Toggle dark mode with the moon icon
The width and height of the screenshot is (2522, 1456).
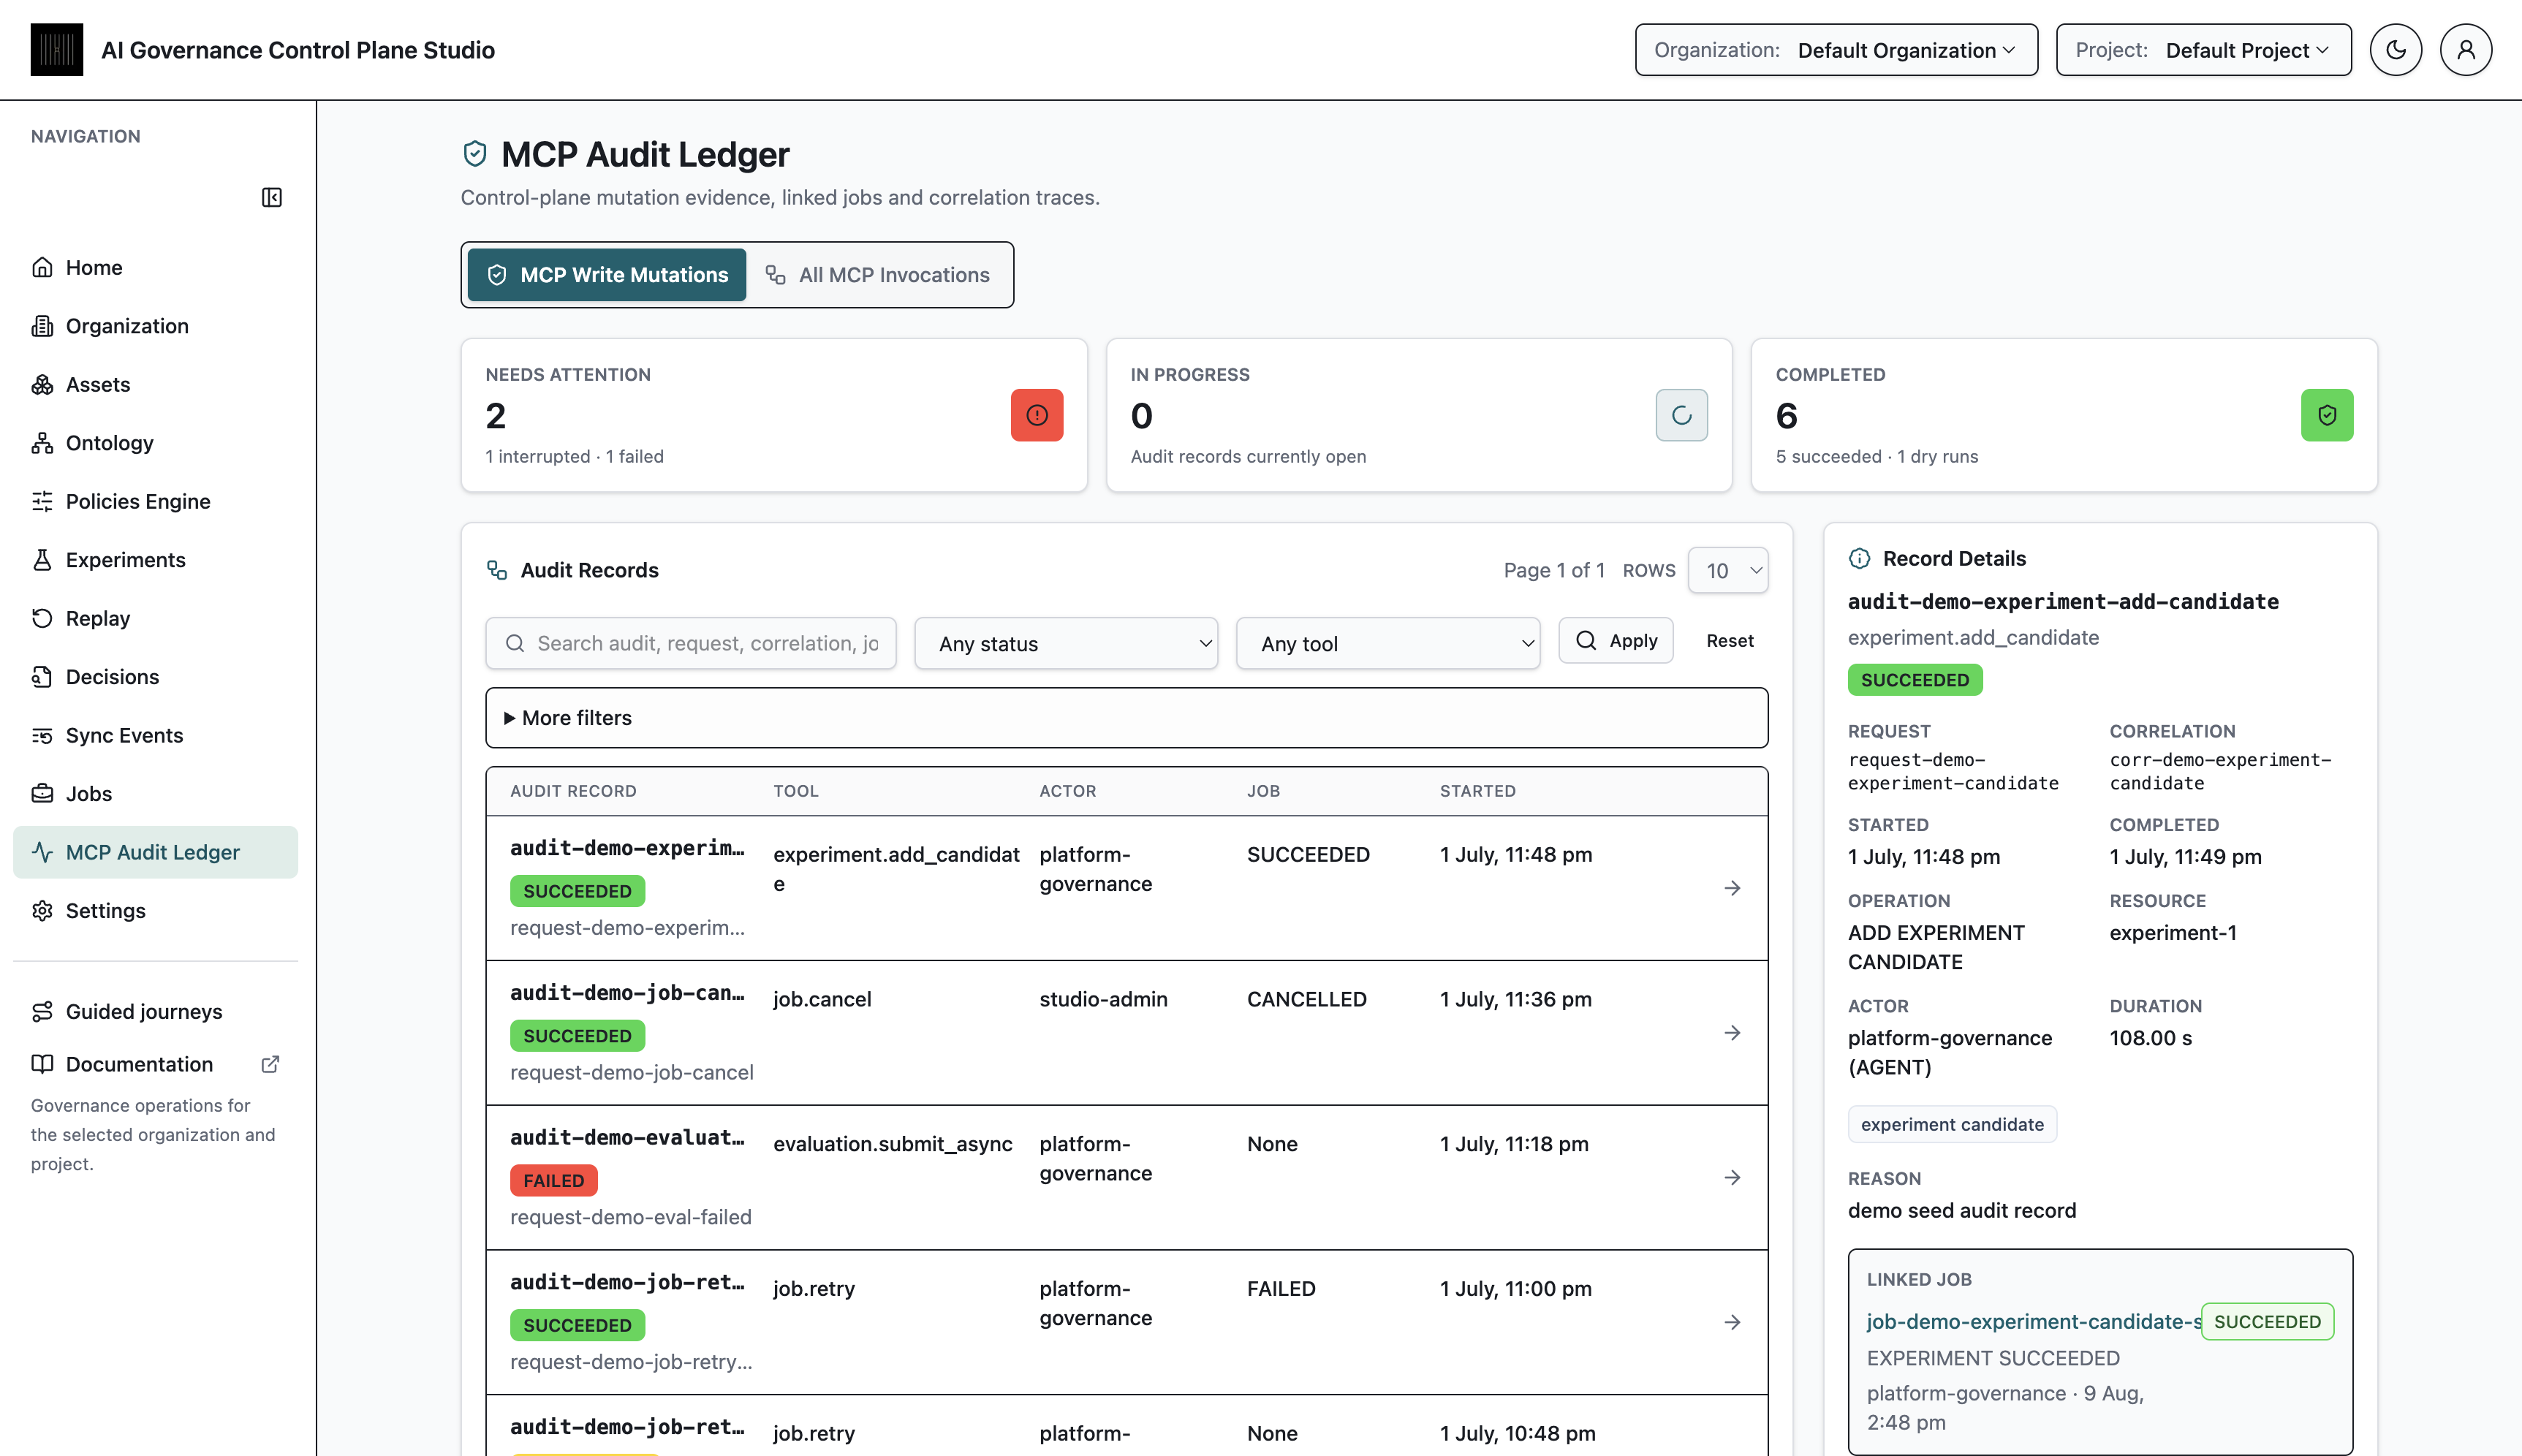(x=2396, y=50)
